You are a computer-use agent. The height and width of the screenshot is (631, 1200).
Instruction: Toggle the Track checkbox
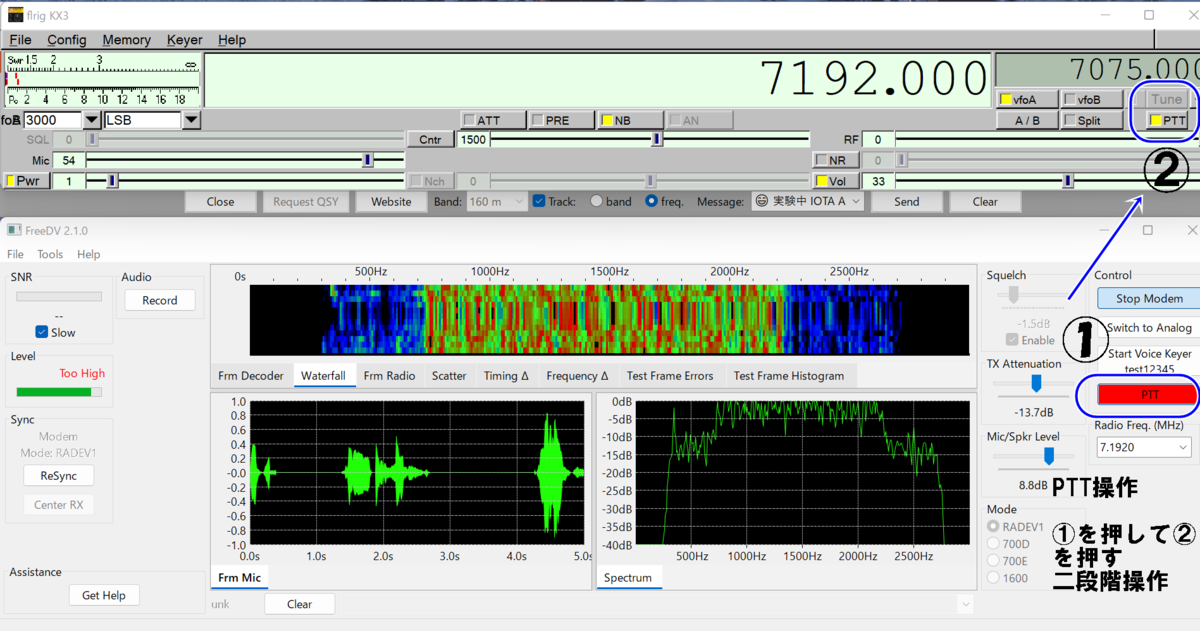(x=539, y=201)
